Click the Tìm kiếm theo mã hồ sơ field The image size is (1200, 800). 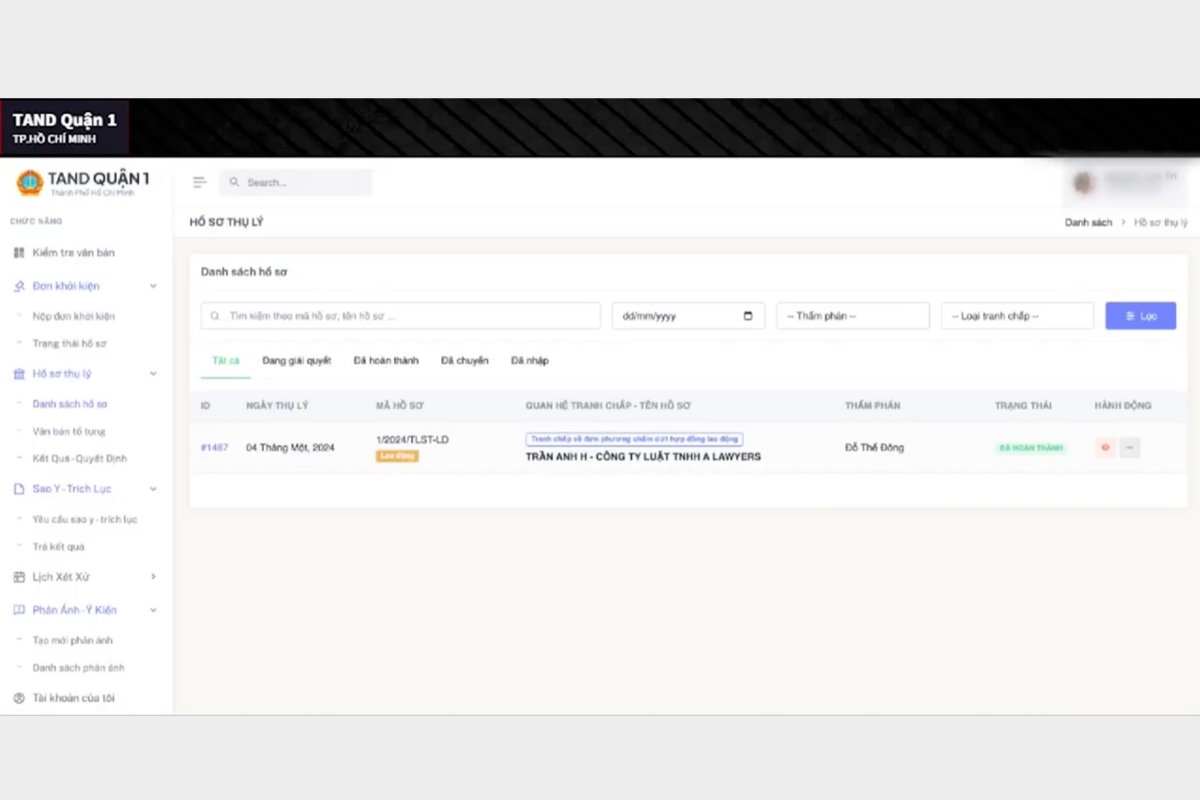[x=401, y=316]
